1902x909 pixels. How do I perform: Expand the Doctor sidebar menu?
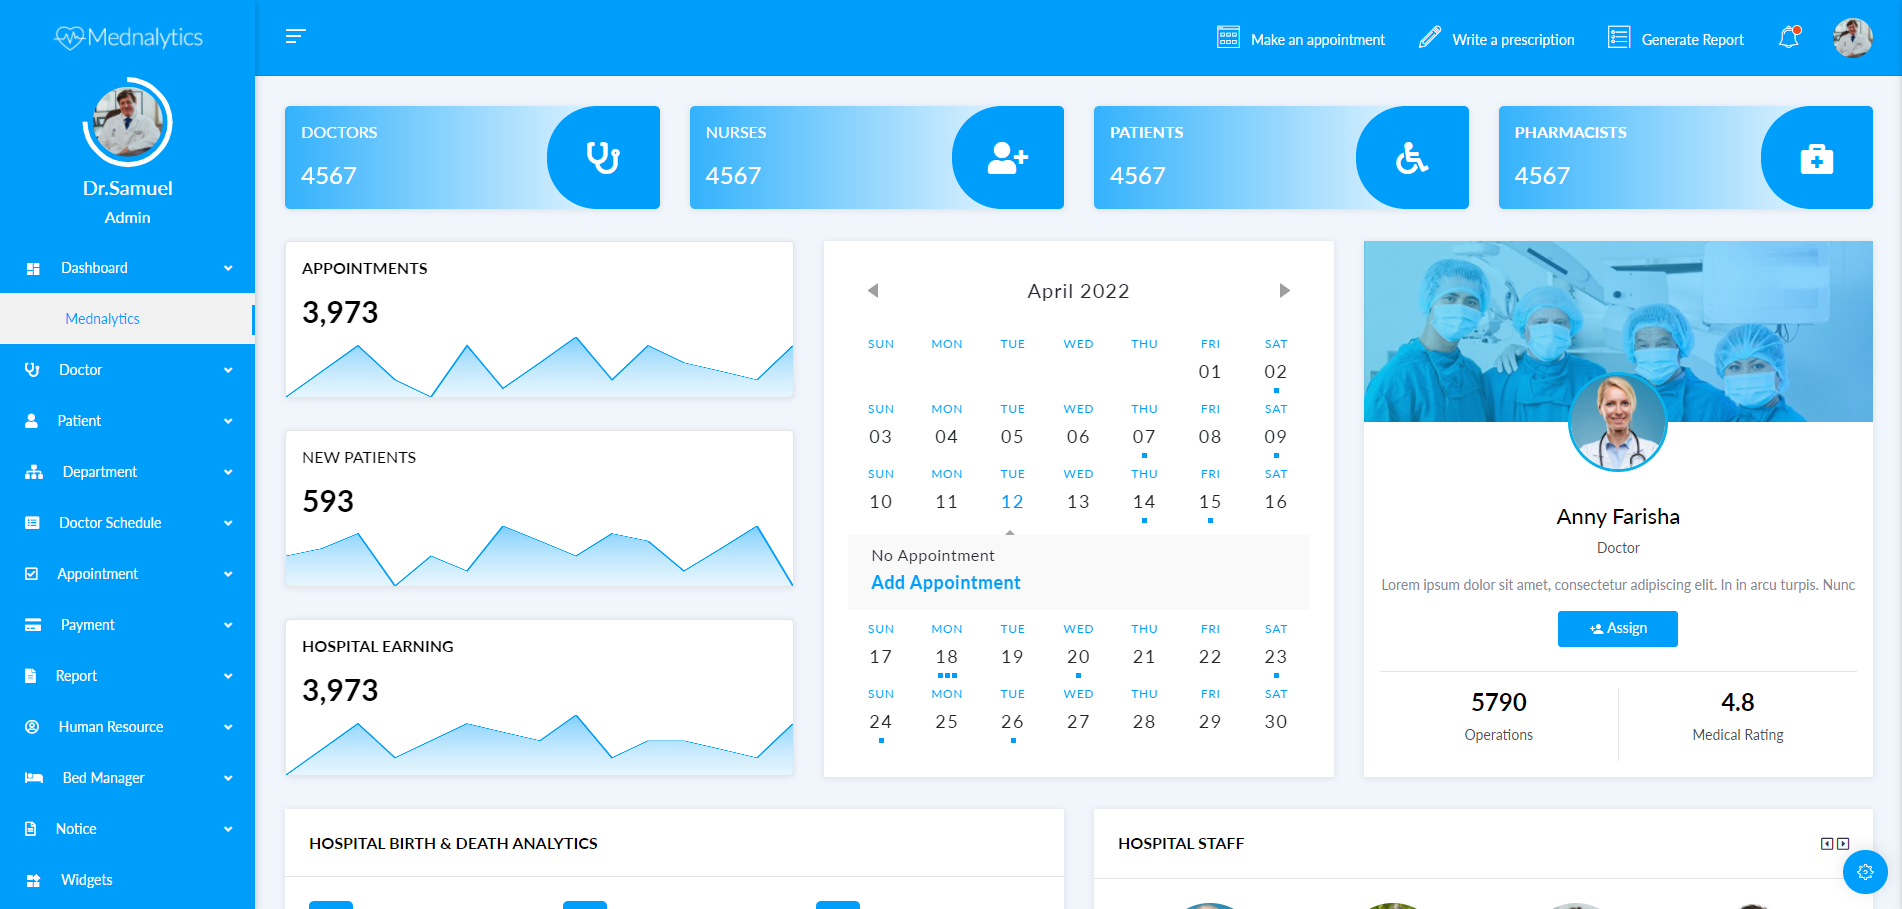(127, 370)
